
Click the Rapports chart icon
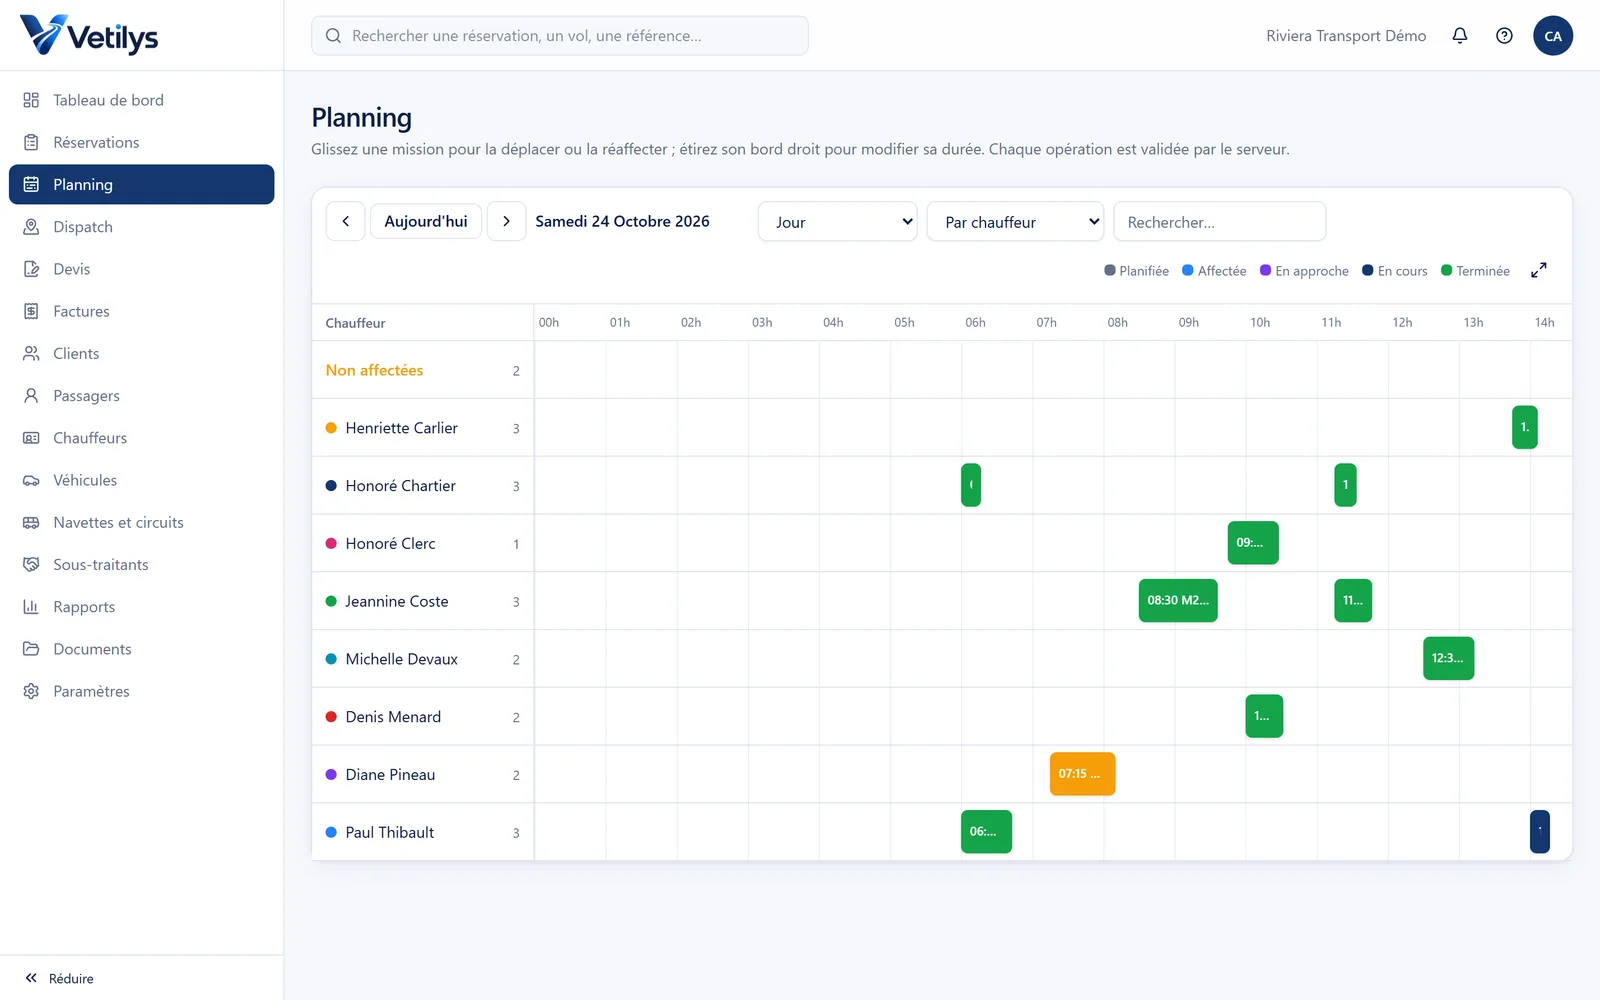coord(31,607)
